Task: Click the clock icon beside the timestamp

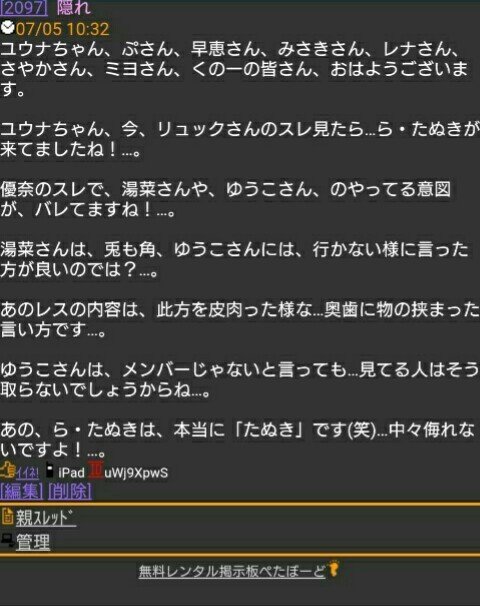Action: (x=7, y=28)
